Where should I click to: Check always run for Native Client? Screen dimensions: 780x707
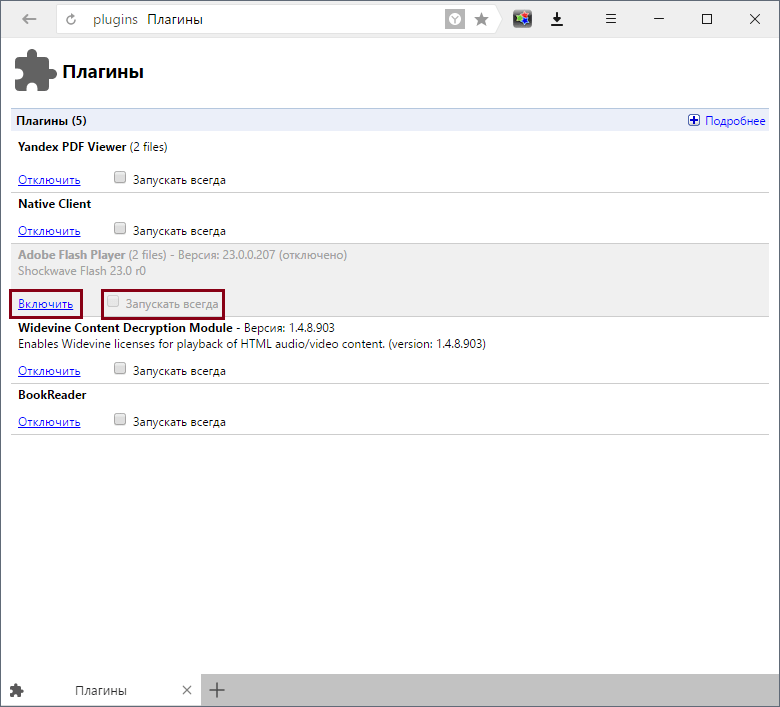click(120, 229)
